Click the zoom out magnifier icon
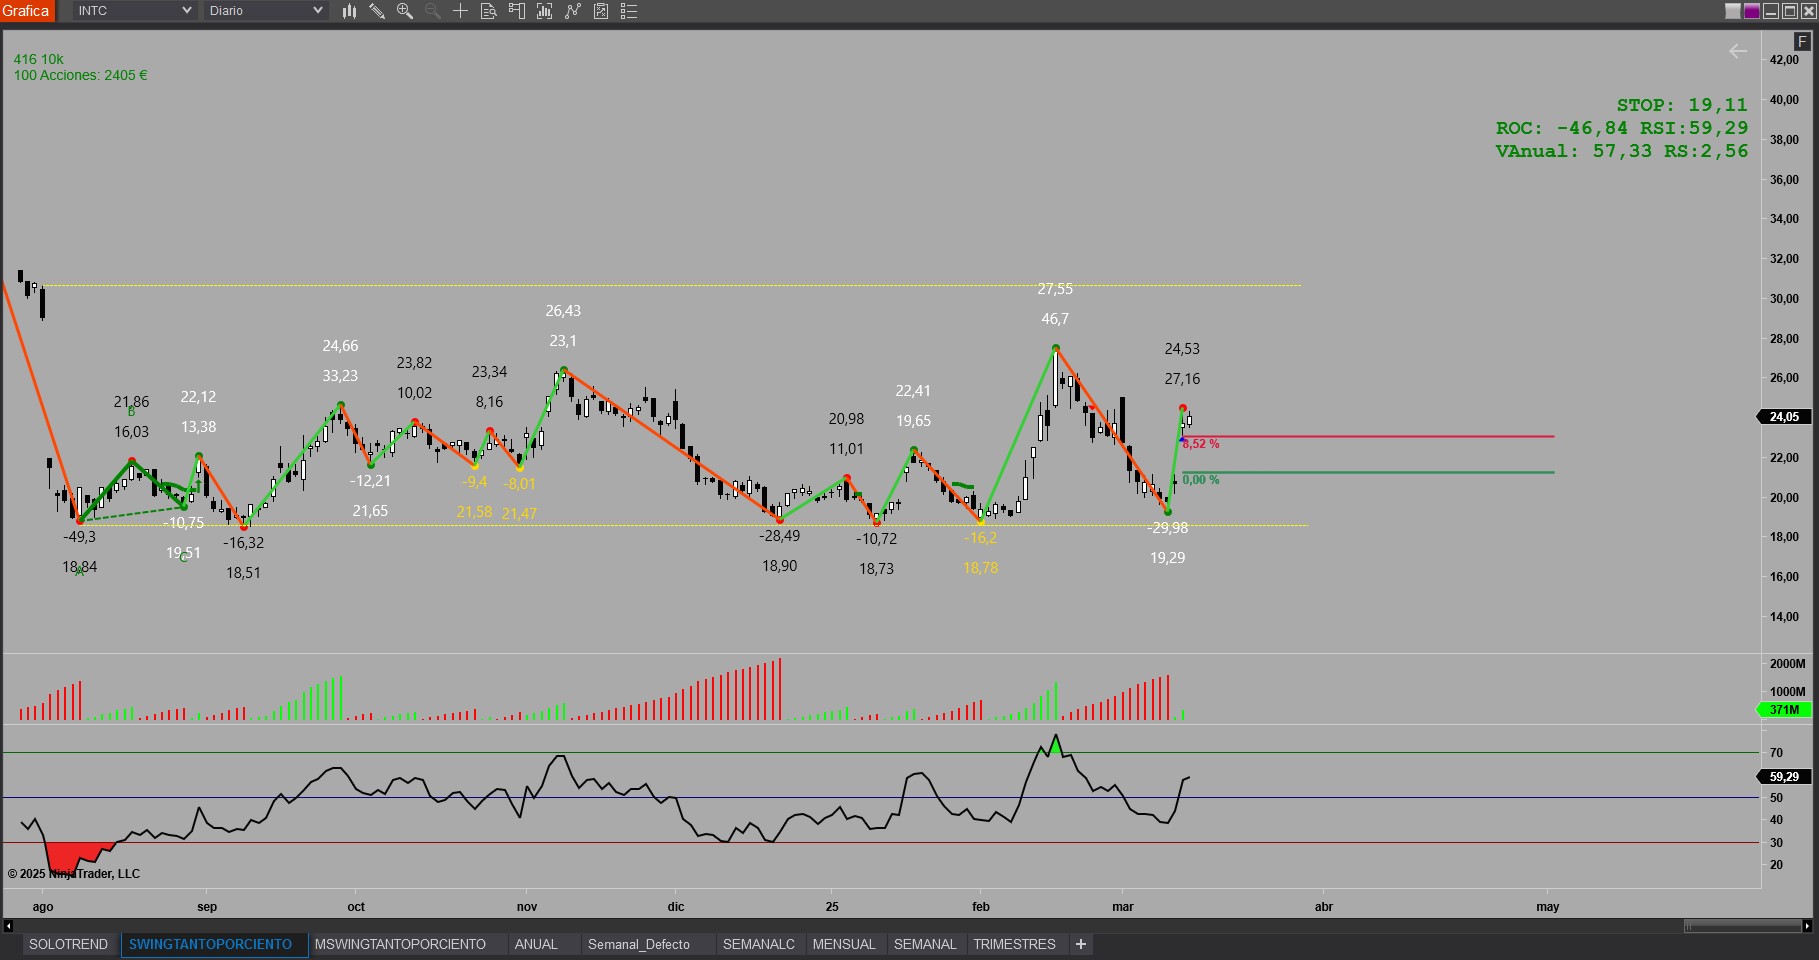Screen dimensions: 1819x960 433,11
